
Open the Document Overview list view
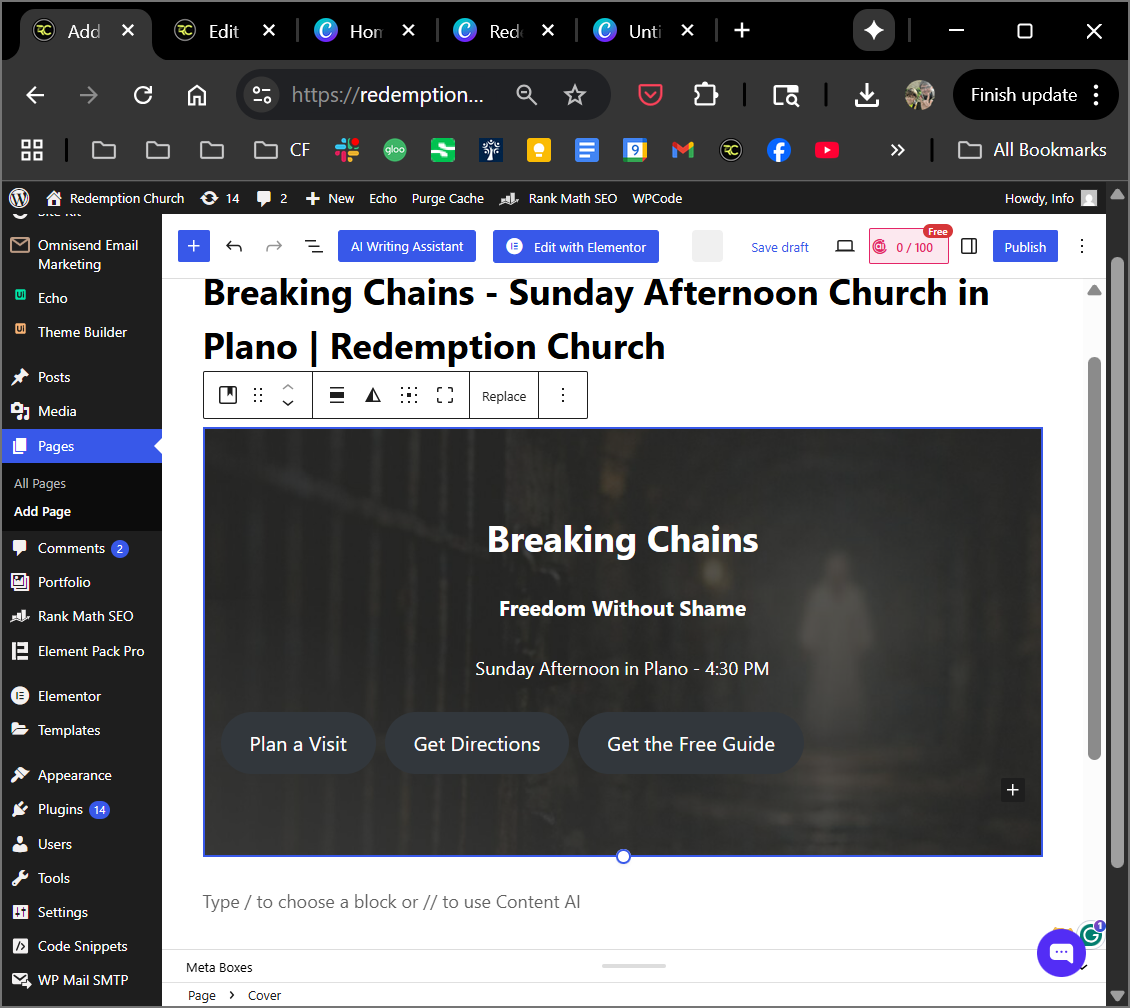point(313,247)
